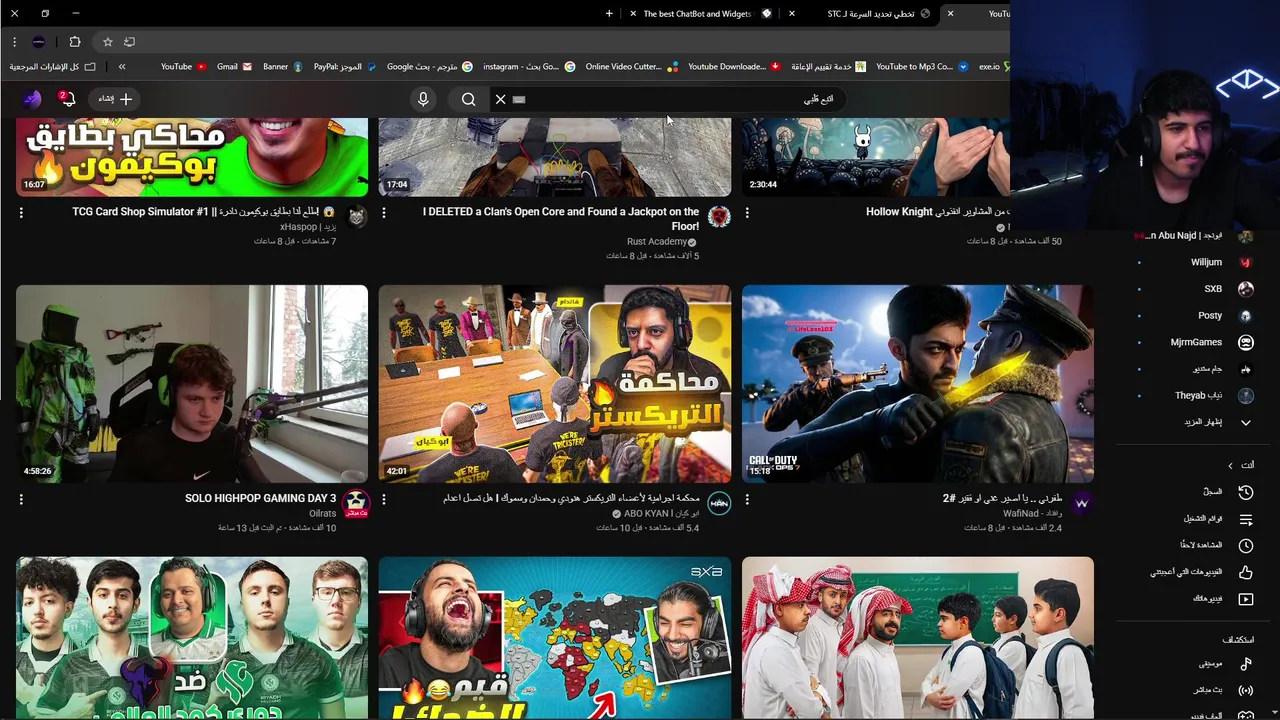Open the account avatar menu in YouTube header

[x=32, y=99]
